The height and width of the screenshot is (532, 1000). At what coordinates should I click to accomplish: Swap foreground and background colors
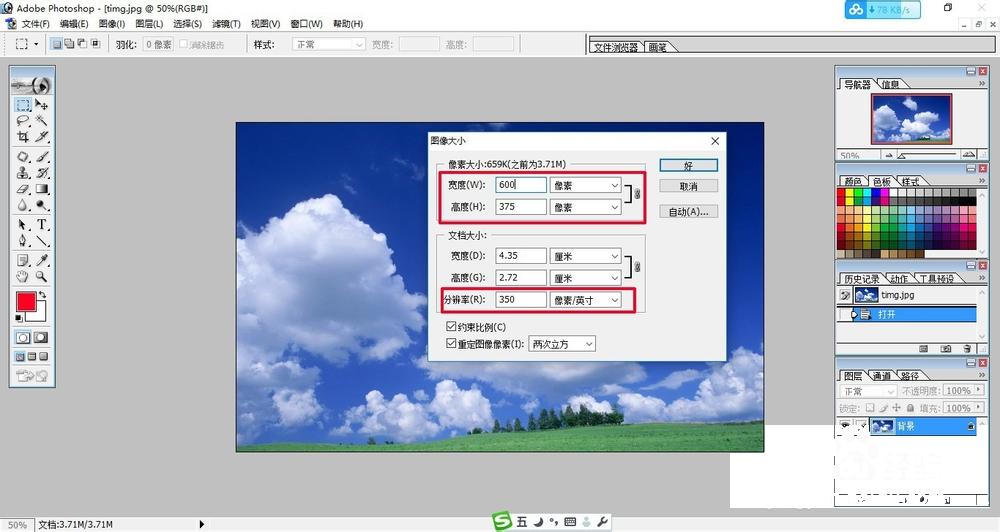point(42,295)
